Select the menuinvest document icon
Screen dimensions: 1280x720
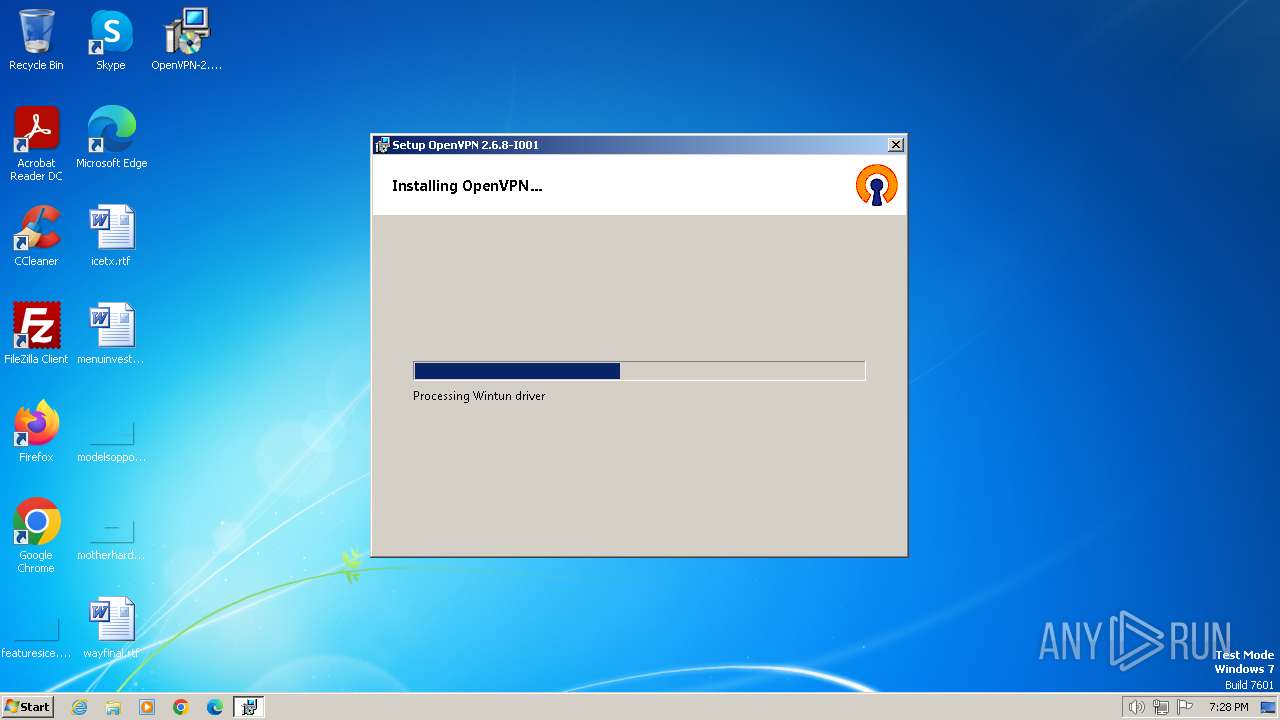[111, 334]
